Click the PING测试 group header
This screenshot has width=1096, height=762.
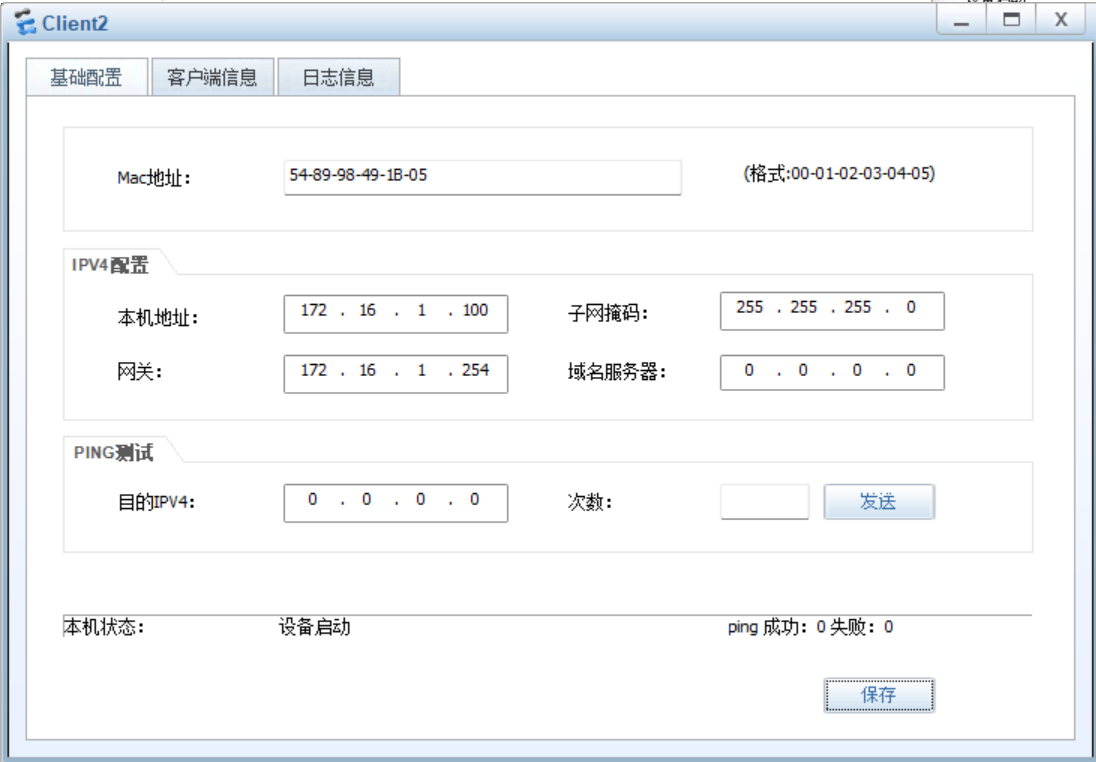(113, 453)
